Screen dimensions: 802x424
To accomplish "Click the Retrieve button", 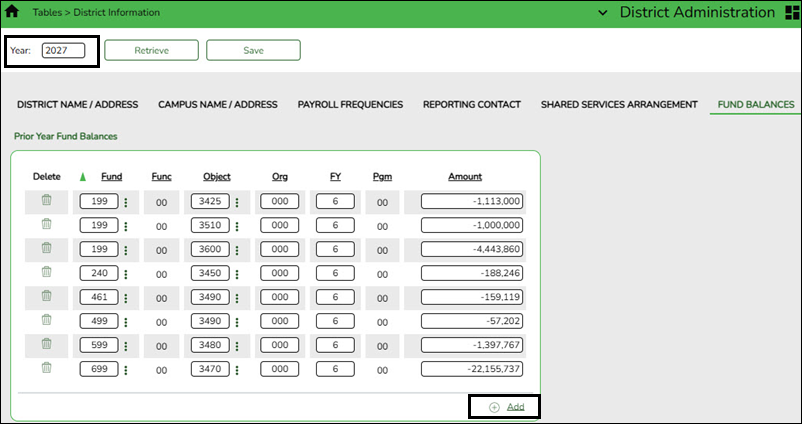I will pyautogui.click(x=151, y=50).
